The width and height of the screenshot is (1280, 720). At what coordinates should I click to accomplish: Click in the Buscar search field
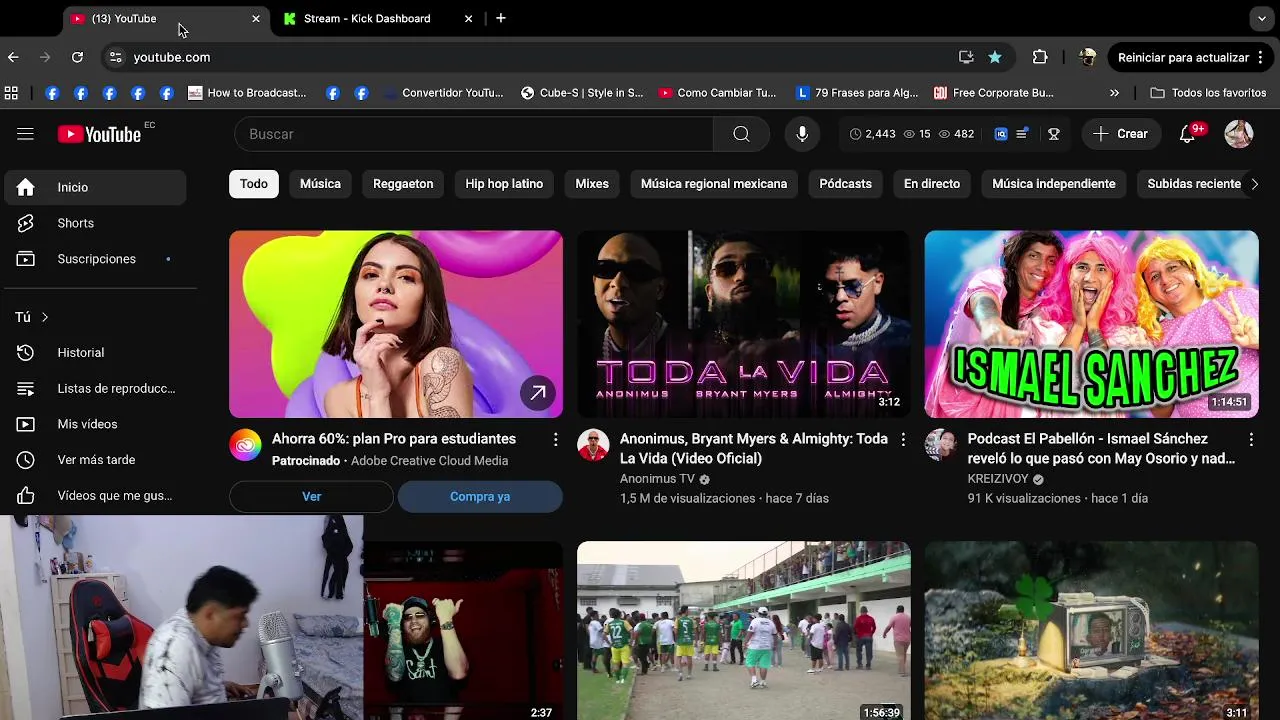coord(474,134)
